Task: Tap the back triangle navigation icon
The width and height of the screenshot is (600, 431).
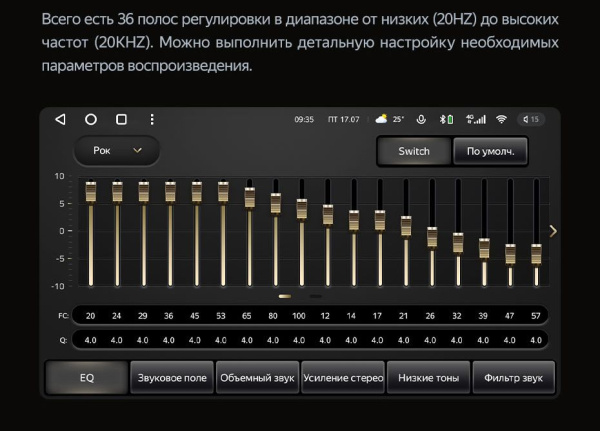Action: pos(60,119)
